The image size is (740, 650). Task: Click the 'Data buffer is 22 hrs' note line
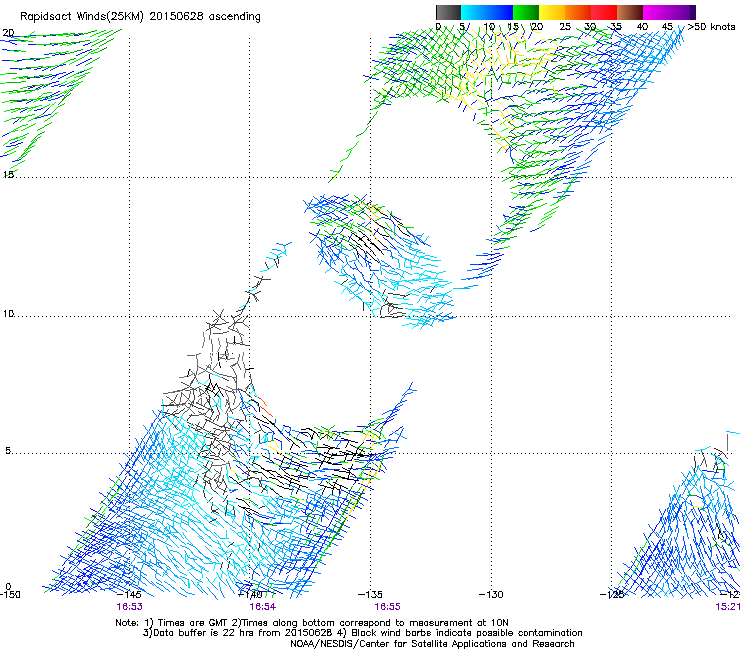[362, 633]
